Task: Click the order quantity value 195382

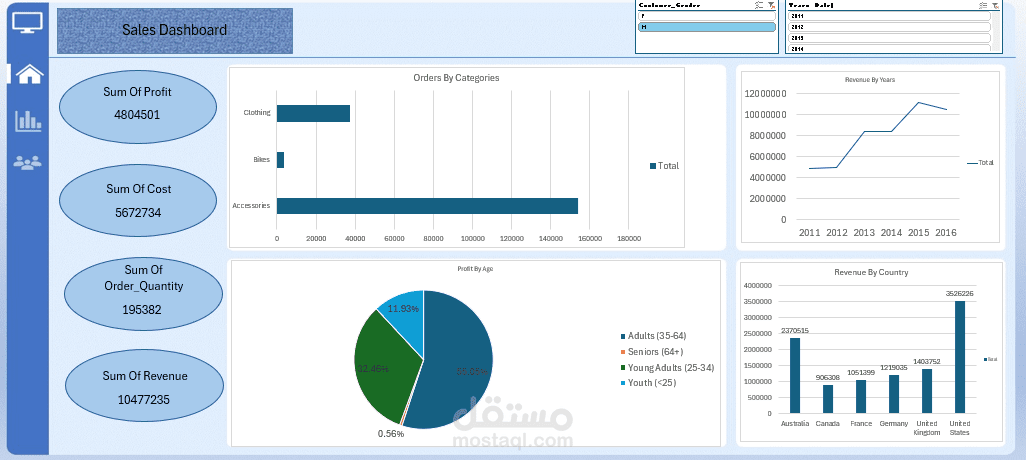Action: coord(141,309)
